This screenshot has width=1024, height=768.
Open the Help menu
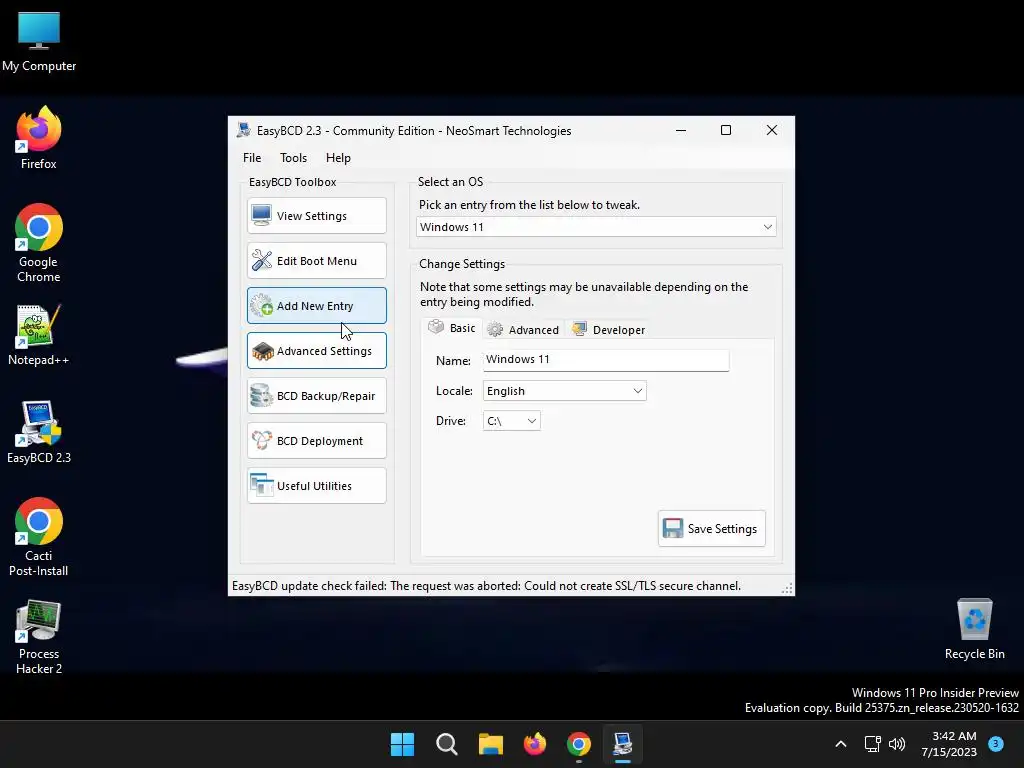click(338, 157)
